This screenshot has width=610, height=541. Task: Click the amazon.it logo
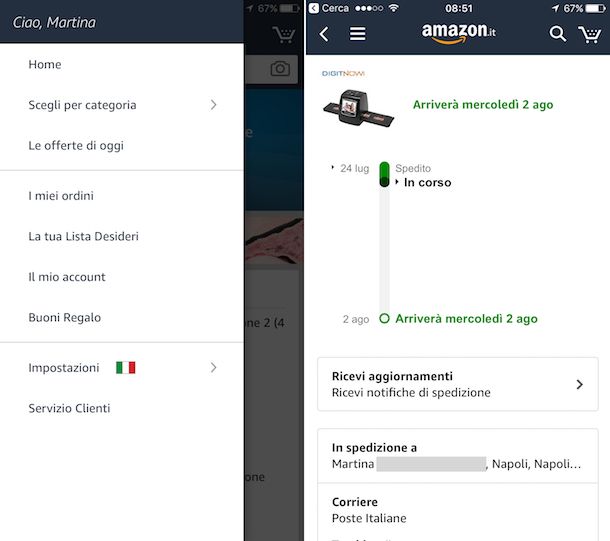click(x=458, y=33)
